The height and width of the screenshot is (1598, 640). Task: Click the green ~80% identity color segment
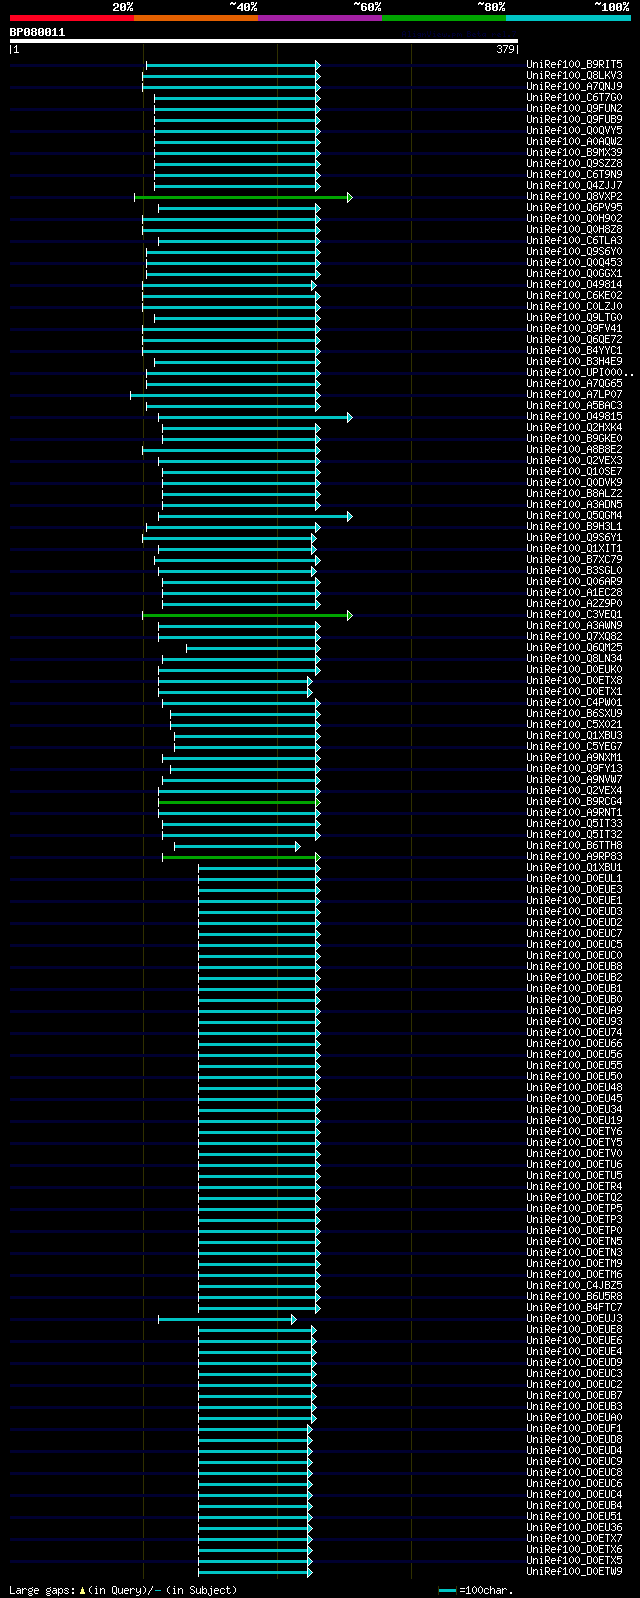444,18
